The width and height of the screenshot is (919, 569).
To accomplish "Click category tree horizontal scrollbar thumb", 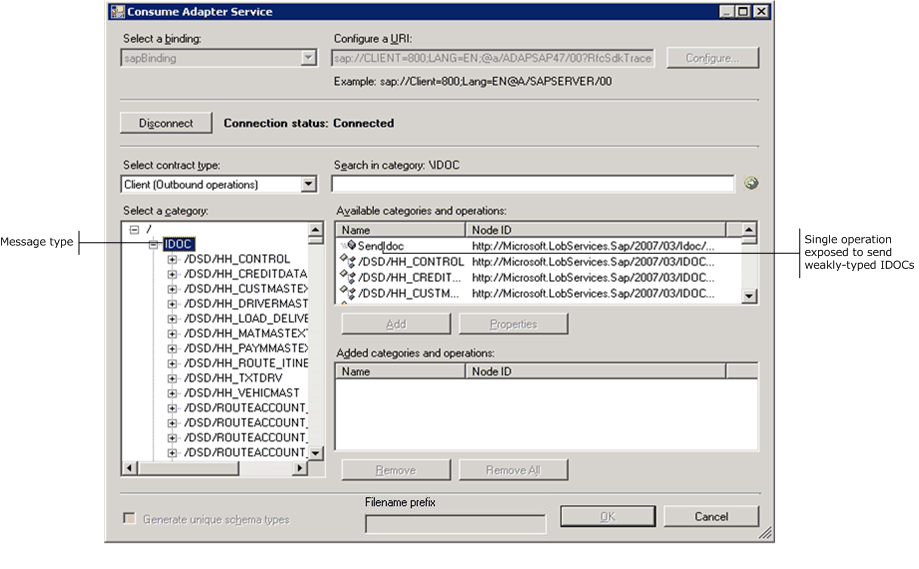I will (x=188, y=468).
